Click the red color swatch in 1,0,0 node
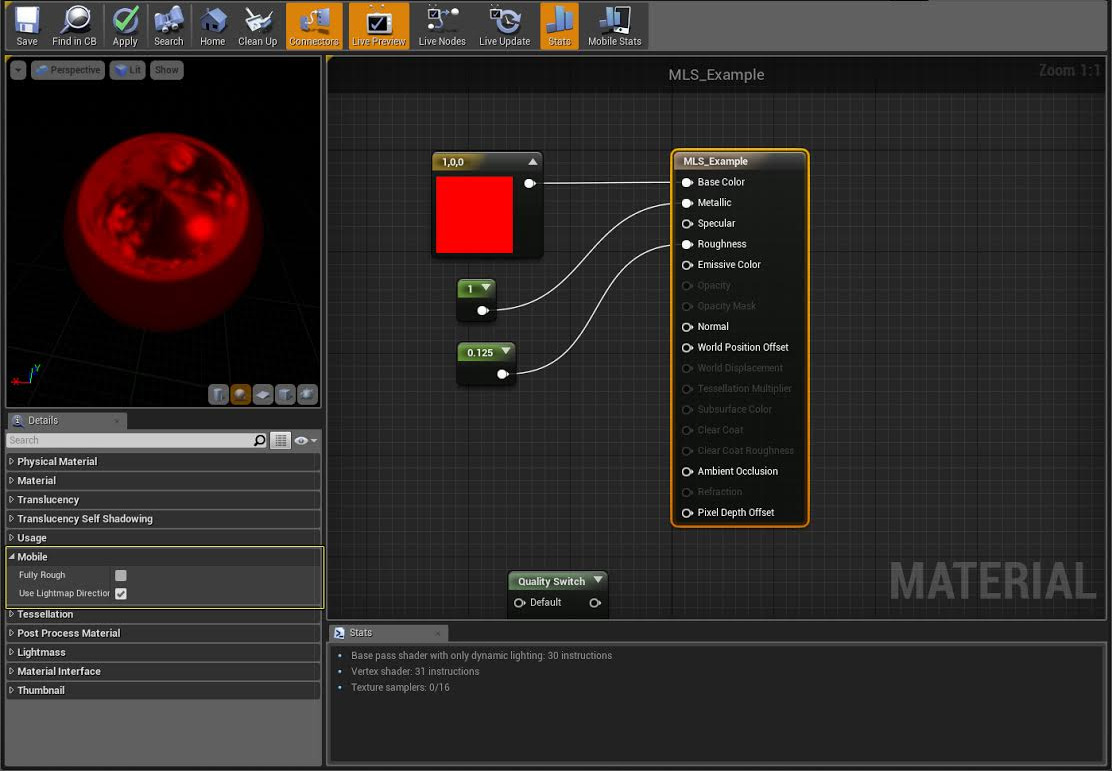The image size is (1112, 771). pyautogui.click(x=474, y=215)
